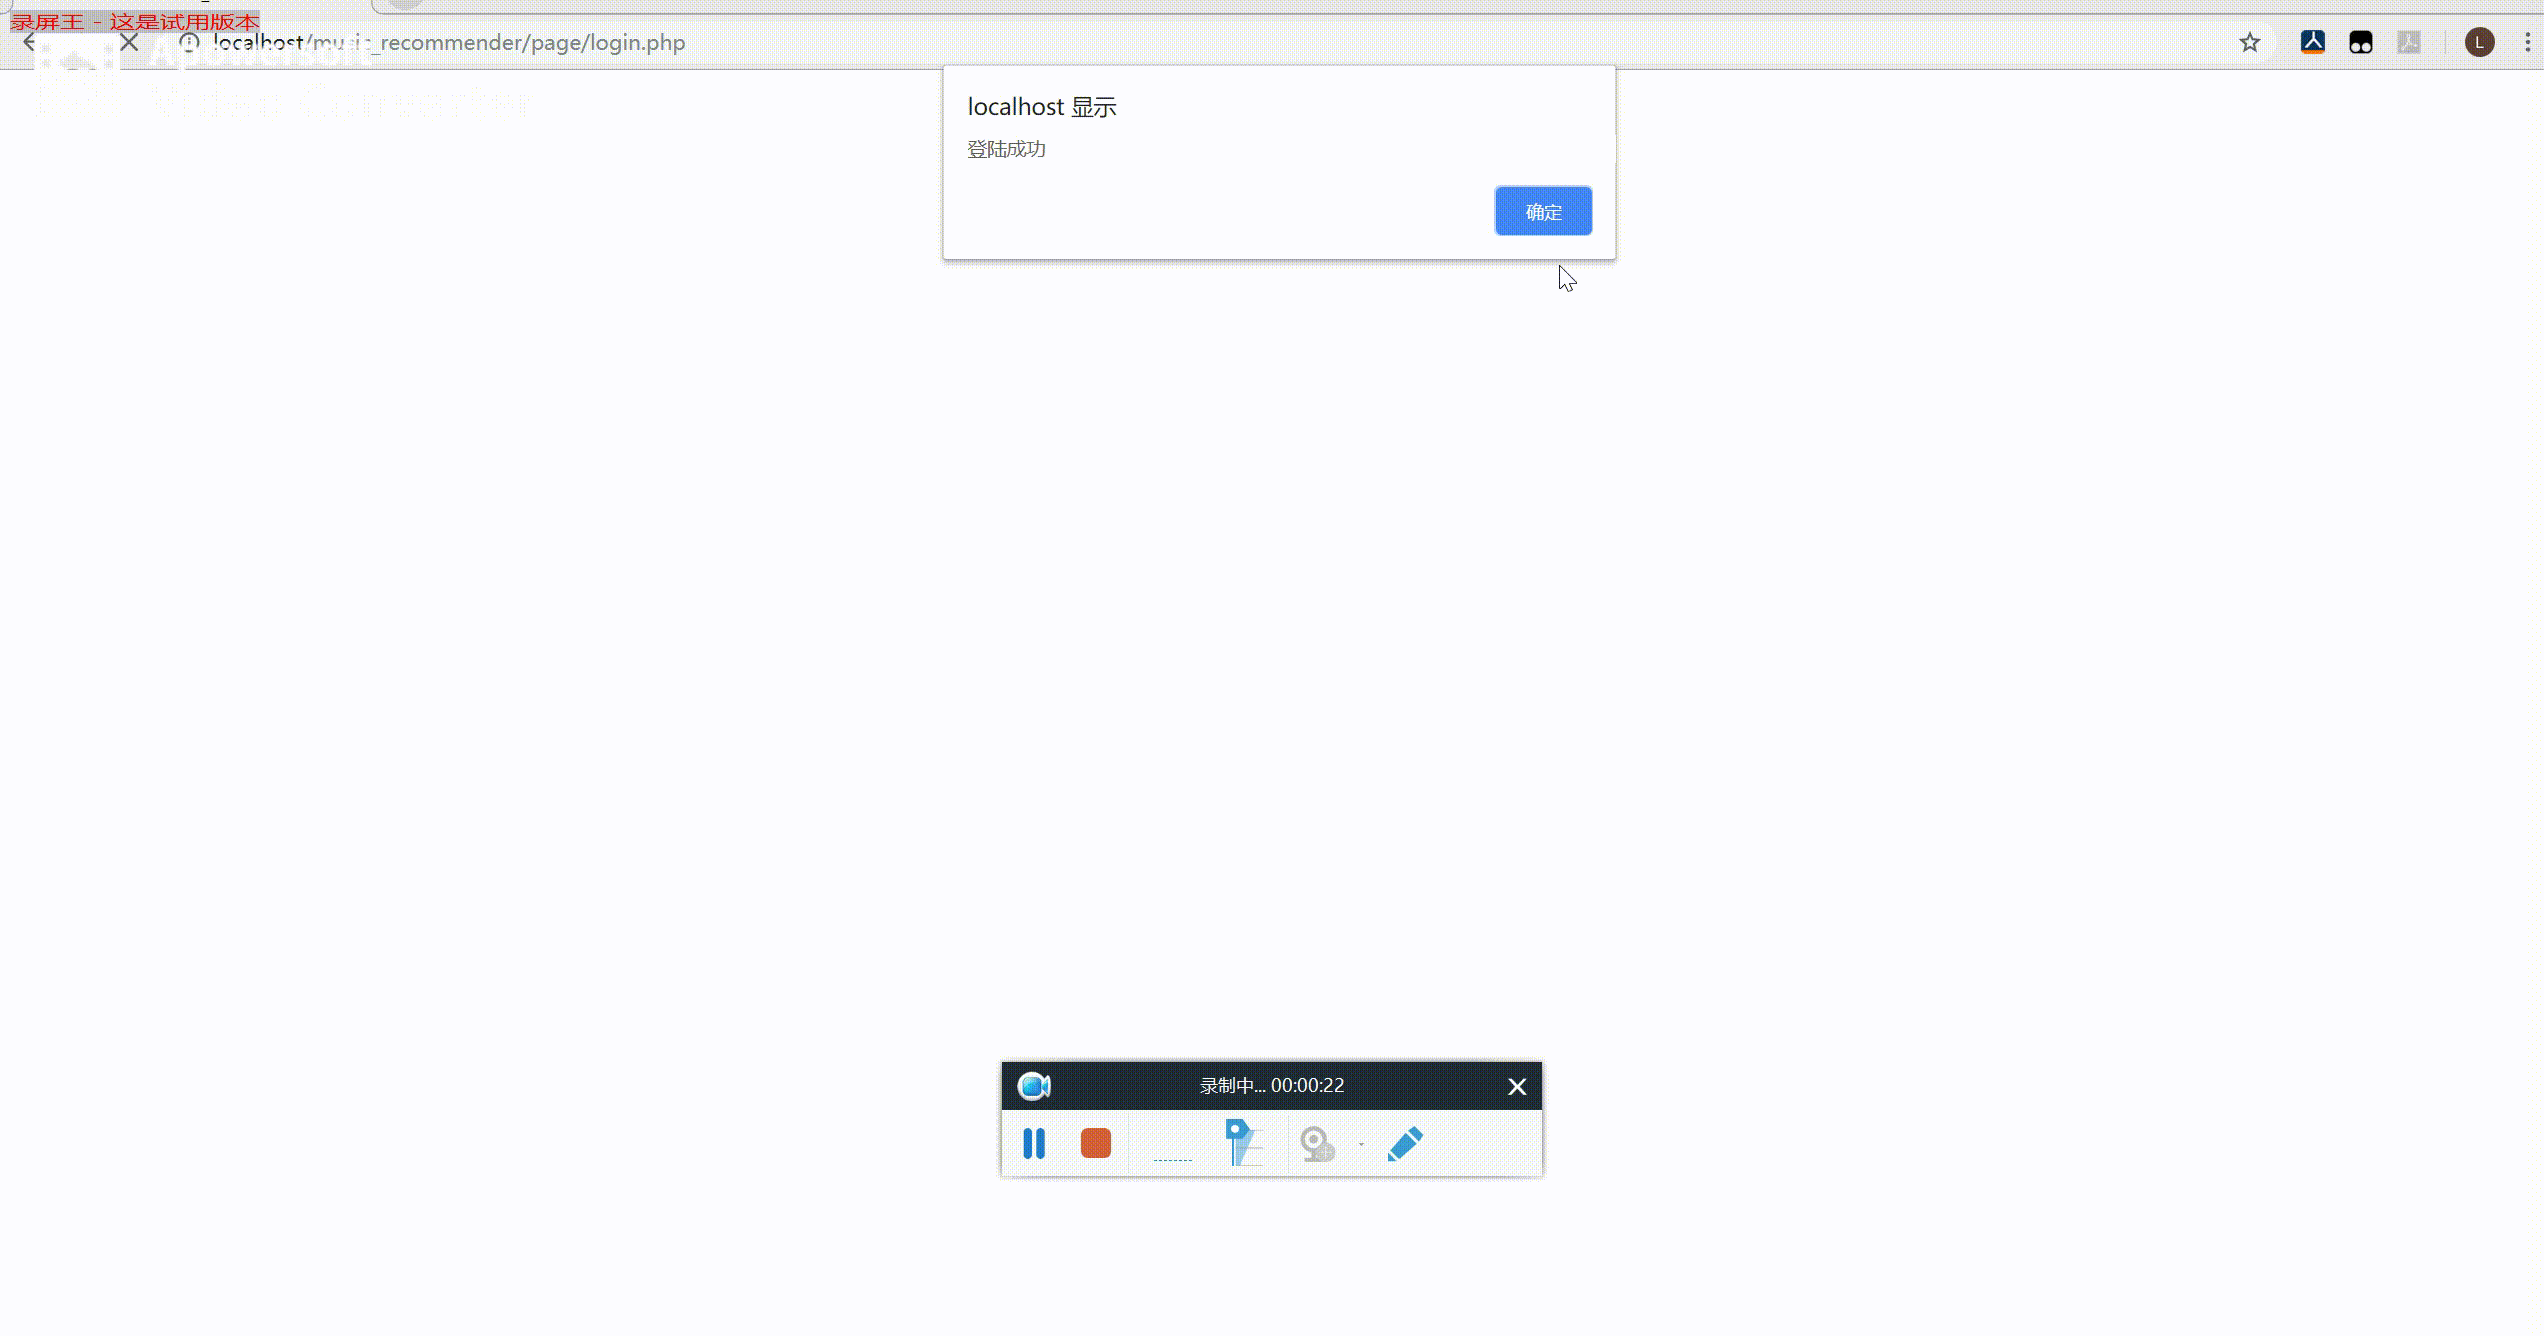Stop loading the page with X
This screenshot has width=2544, height=1336.
pyautogui.click(x=129, y=42)
